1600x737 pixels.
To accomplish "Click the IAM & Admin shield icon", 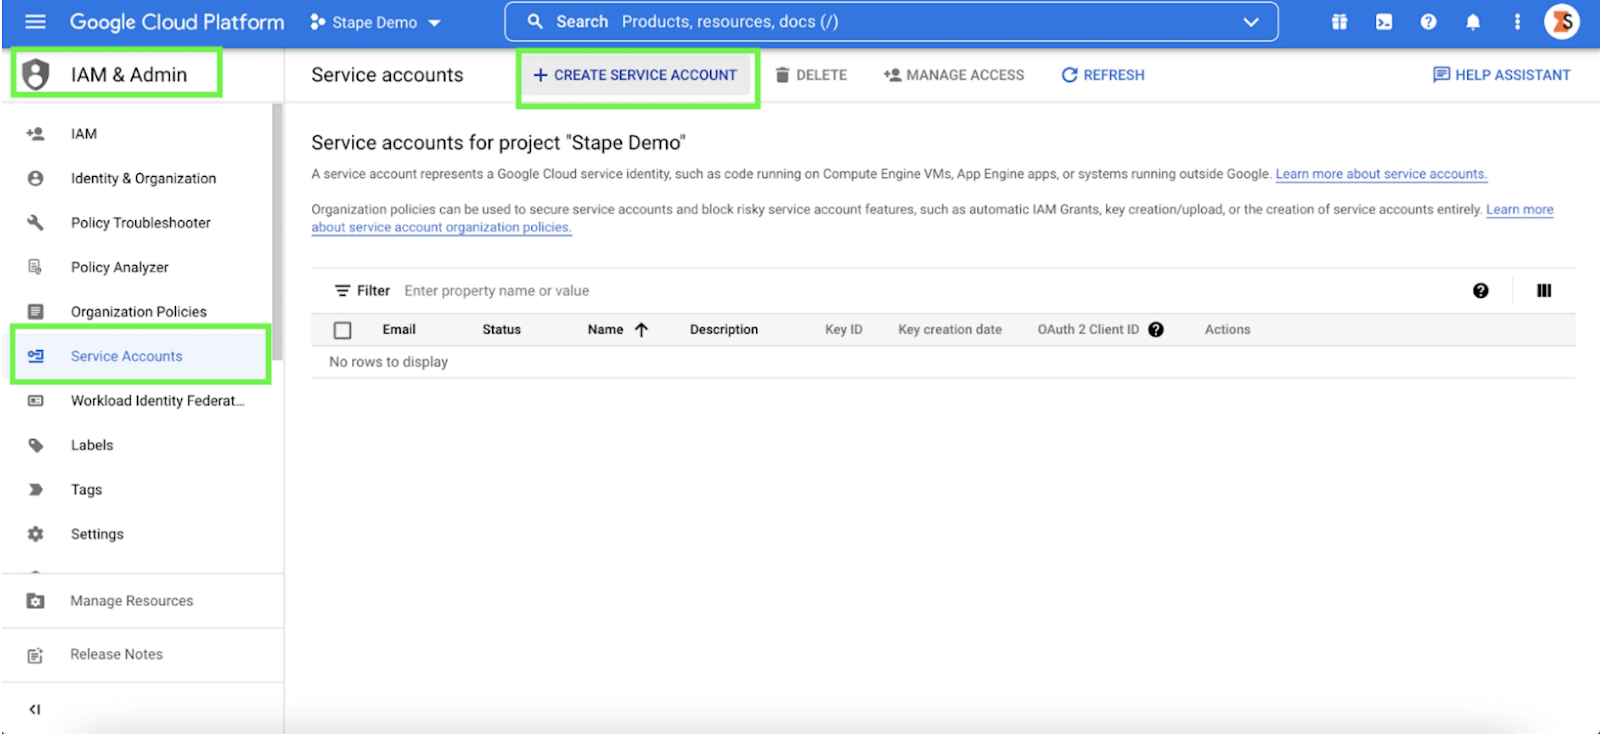I will (36, 74).
